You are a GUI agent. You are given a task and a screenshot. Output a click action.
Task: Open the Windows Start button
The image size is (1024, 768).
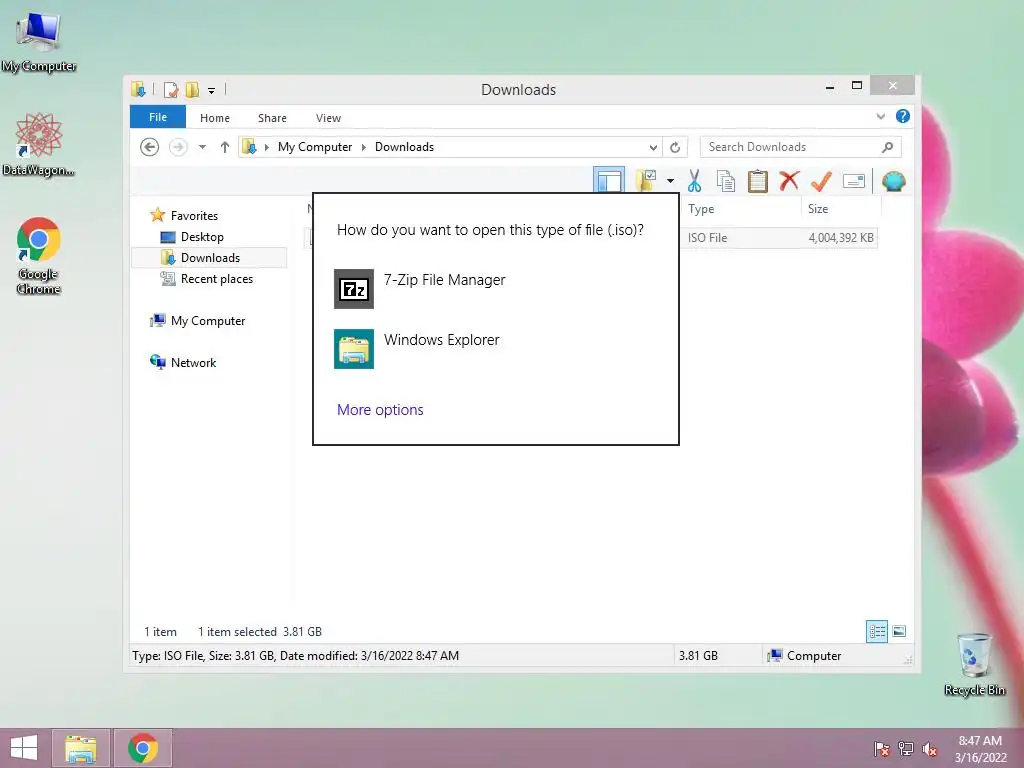tap(24, 748)
